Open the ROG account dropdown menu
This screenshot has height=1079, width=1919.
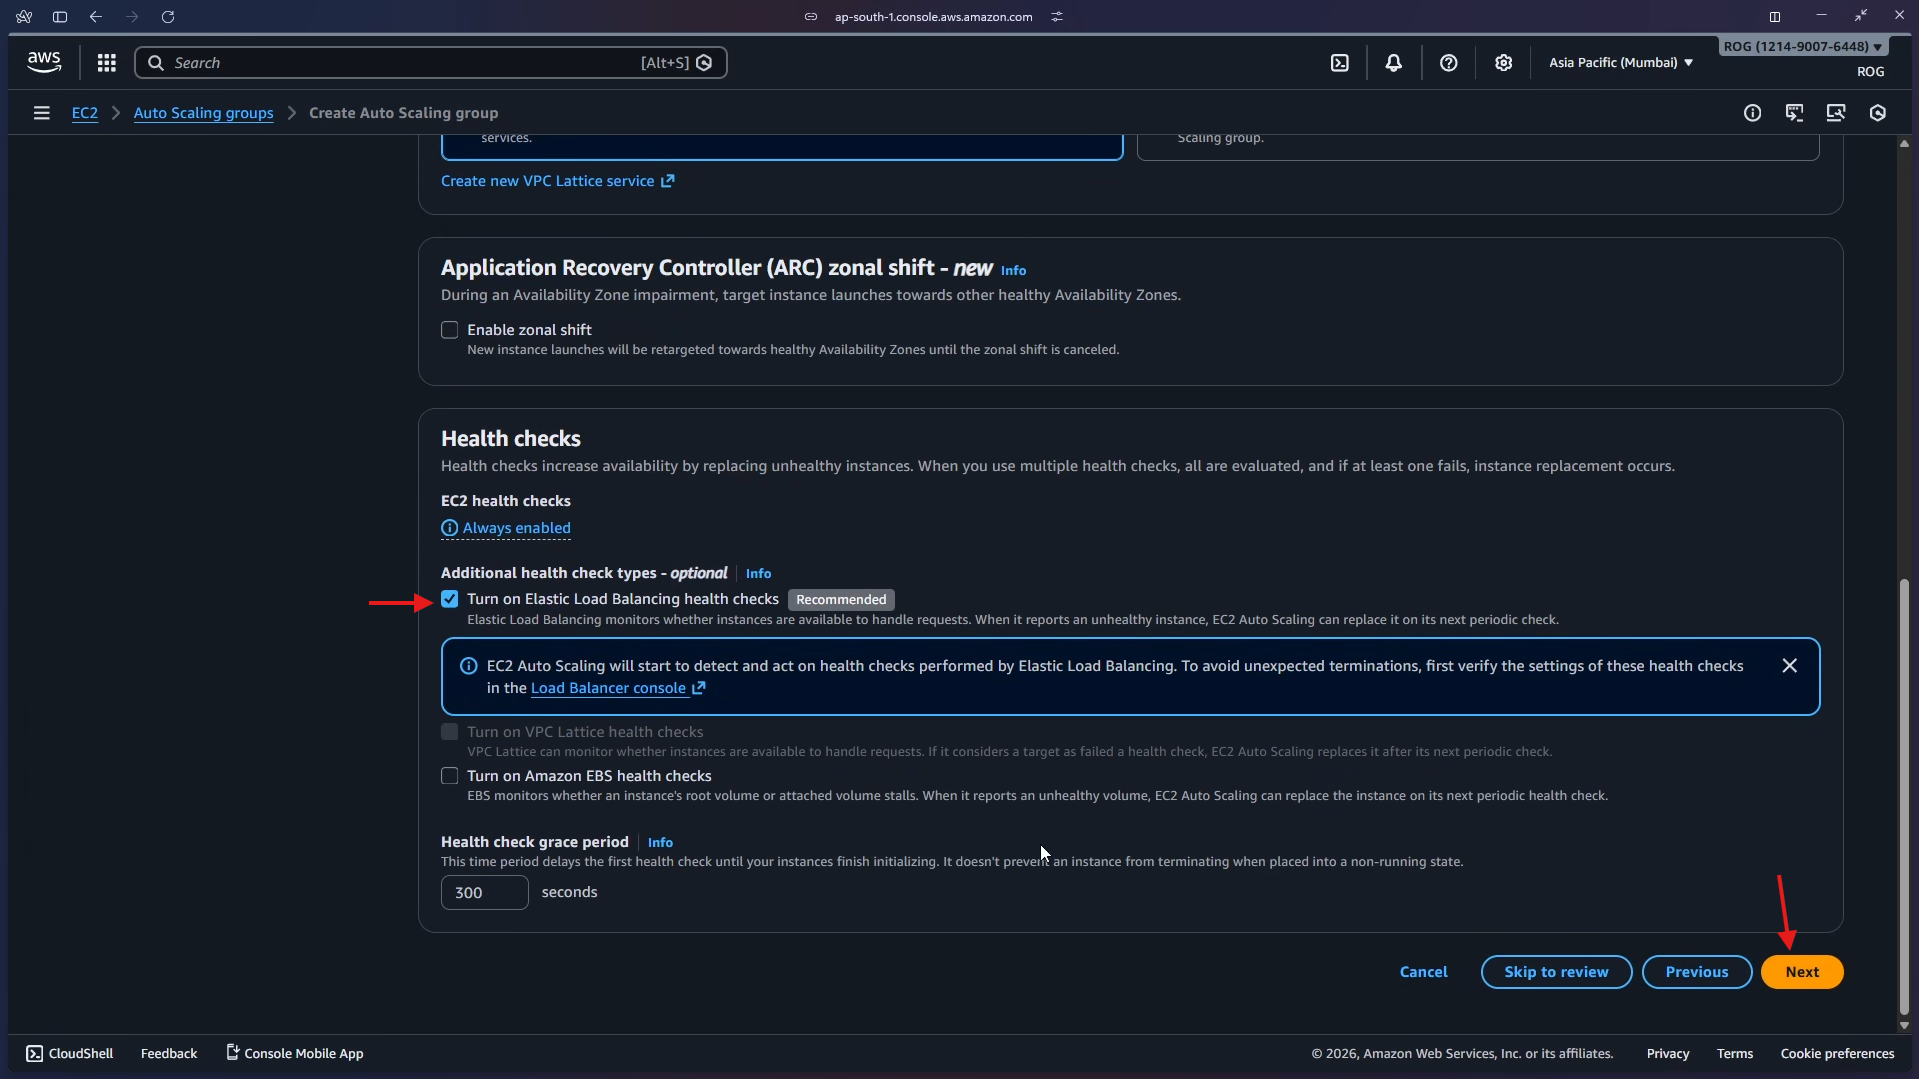pos(1802,47)
